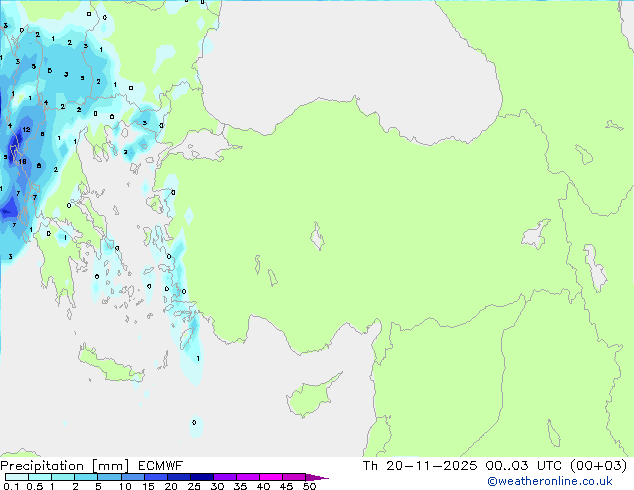Pick legend swatch between 5 and 10

click(x=109, y=477)
